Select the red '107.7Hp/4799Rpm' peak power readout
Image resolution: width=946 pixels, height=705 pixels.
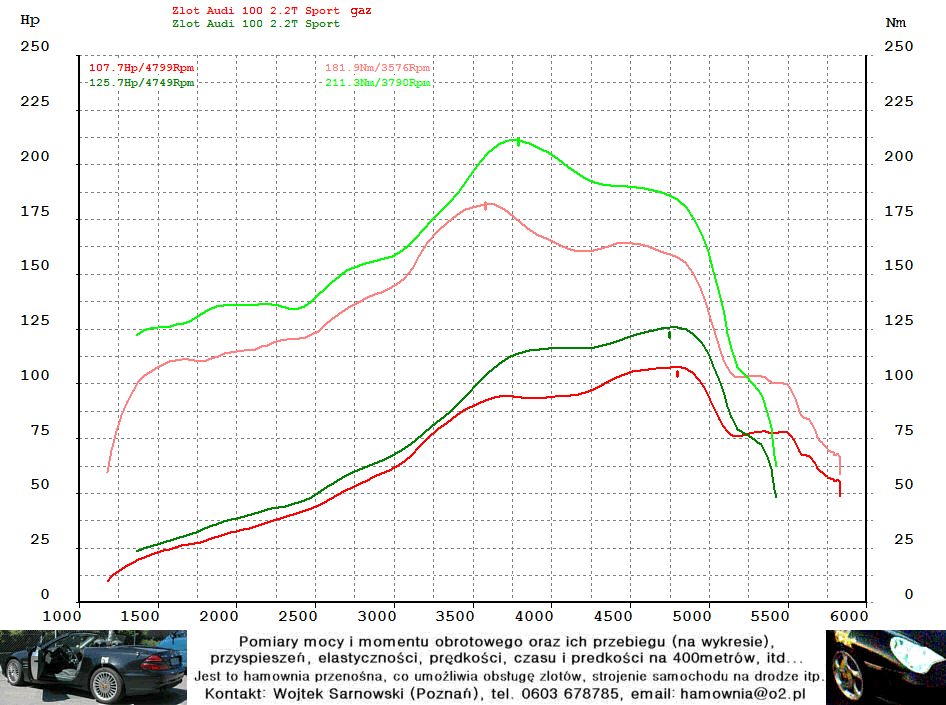click(141, 68)
